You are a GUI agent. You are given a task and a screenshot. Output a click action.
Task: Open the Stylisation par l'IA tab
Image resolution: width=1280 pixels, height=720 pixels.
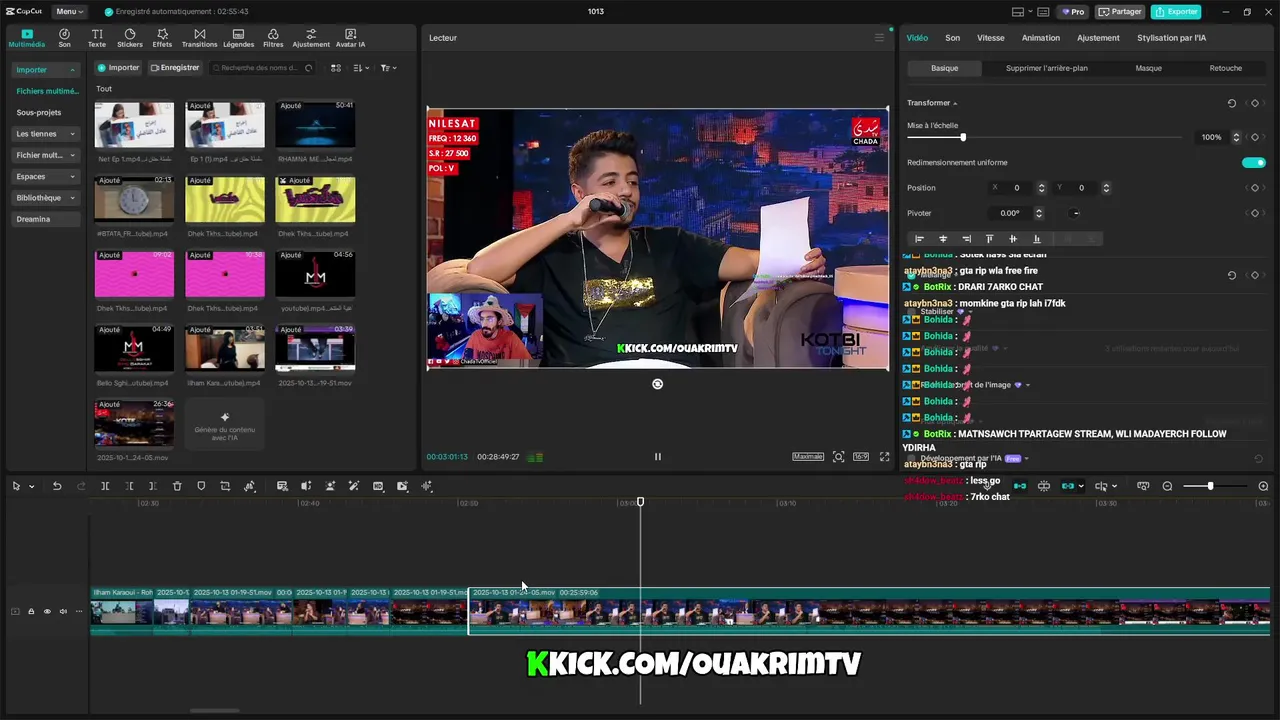point(1171,38)
